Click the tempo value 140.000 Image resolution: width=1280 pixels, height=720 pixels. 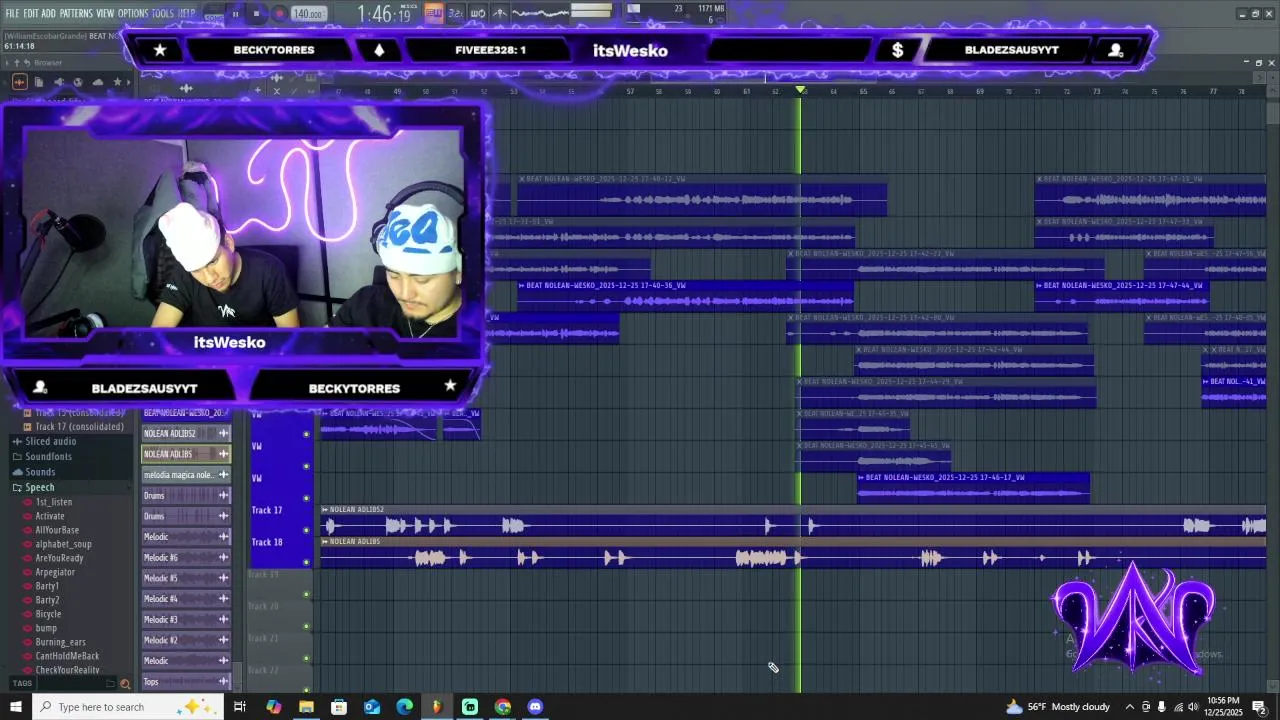pyautogui.click(x=308, y=14)
